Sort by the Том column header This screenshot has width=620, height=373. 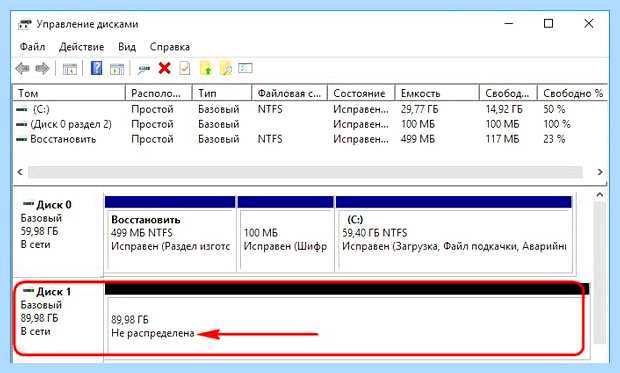click(69, 93)
